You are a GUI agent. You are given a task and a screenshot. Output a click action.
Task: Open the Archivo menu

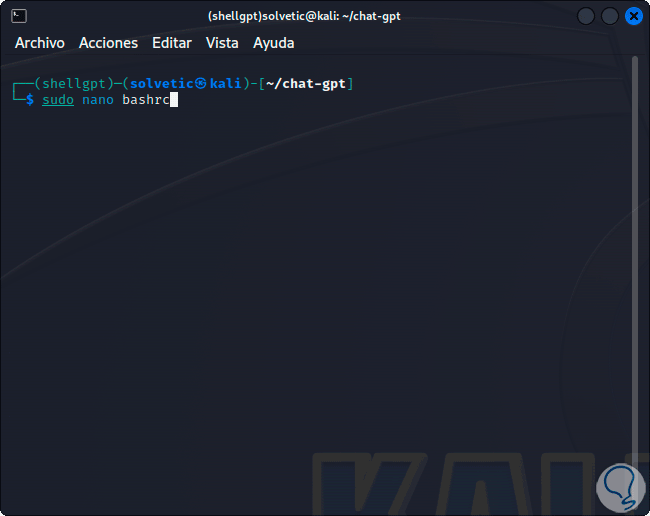[x=40, y=43]
